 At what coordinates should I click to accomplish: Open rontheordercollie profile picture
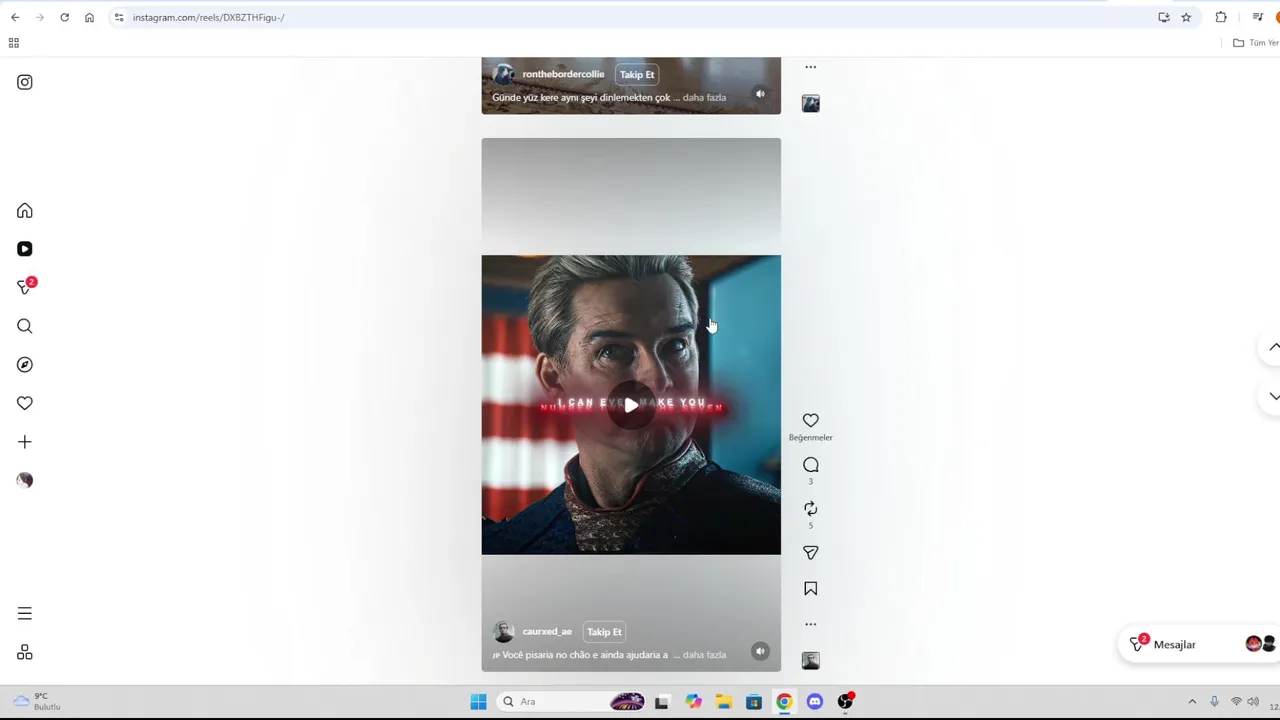(504, 75)
